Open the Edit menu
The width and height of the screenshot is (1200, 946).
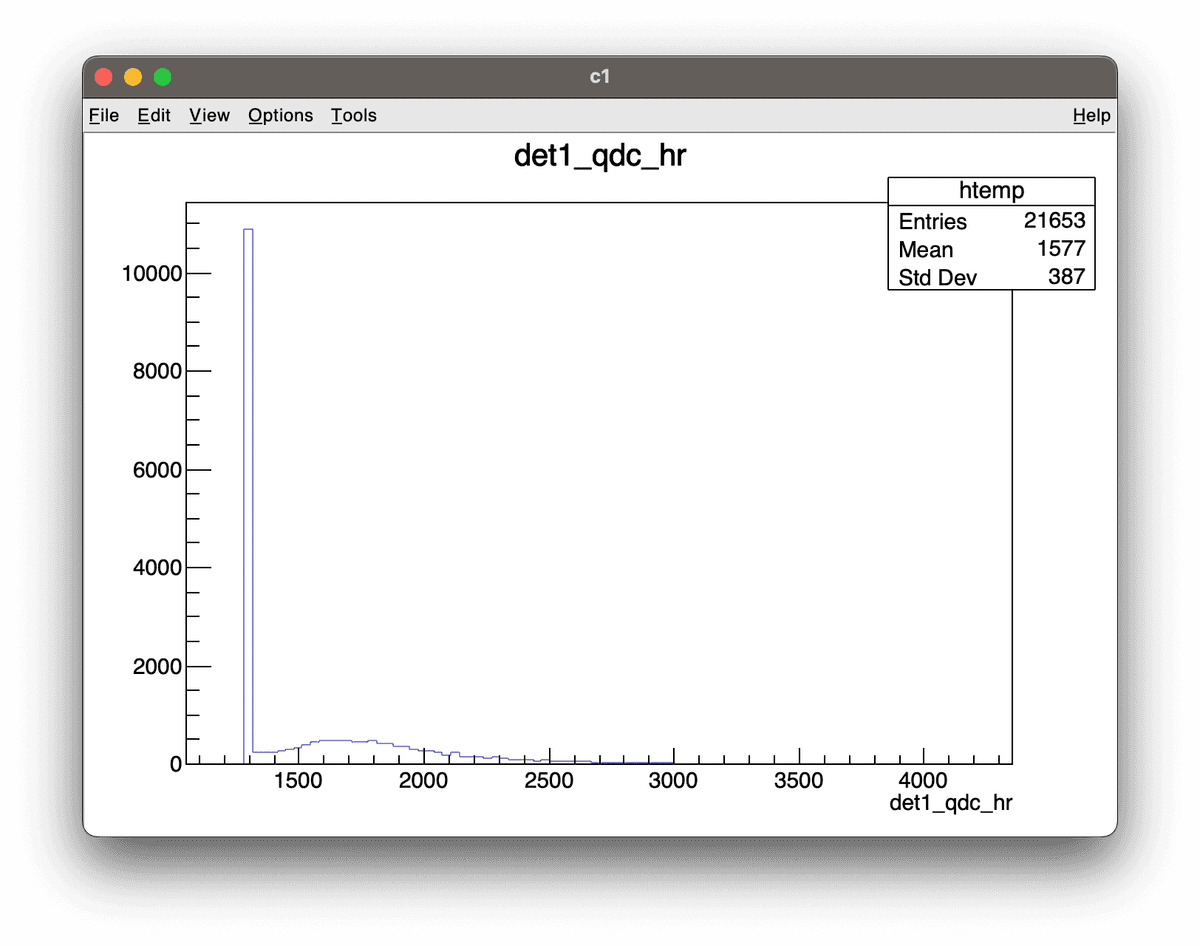click(x=154, y=115)
